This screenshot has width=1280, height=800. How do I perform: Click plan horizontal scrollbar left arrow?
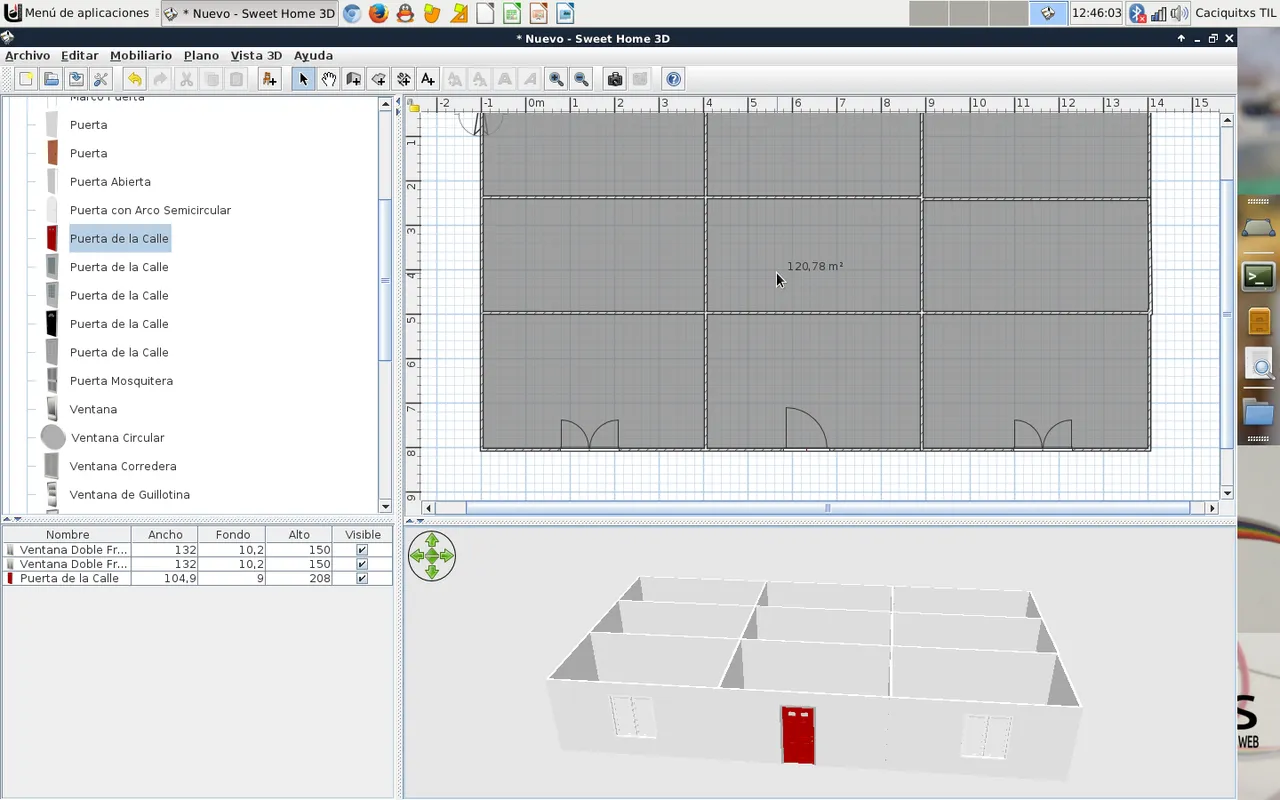[x=428, y=508]
